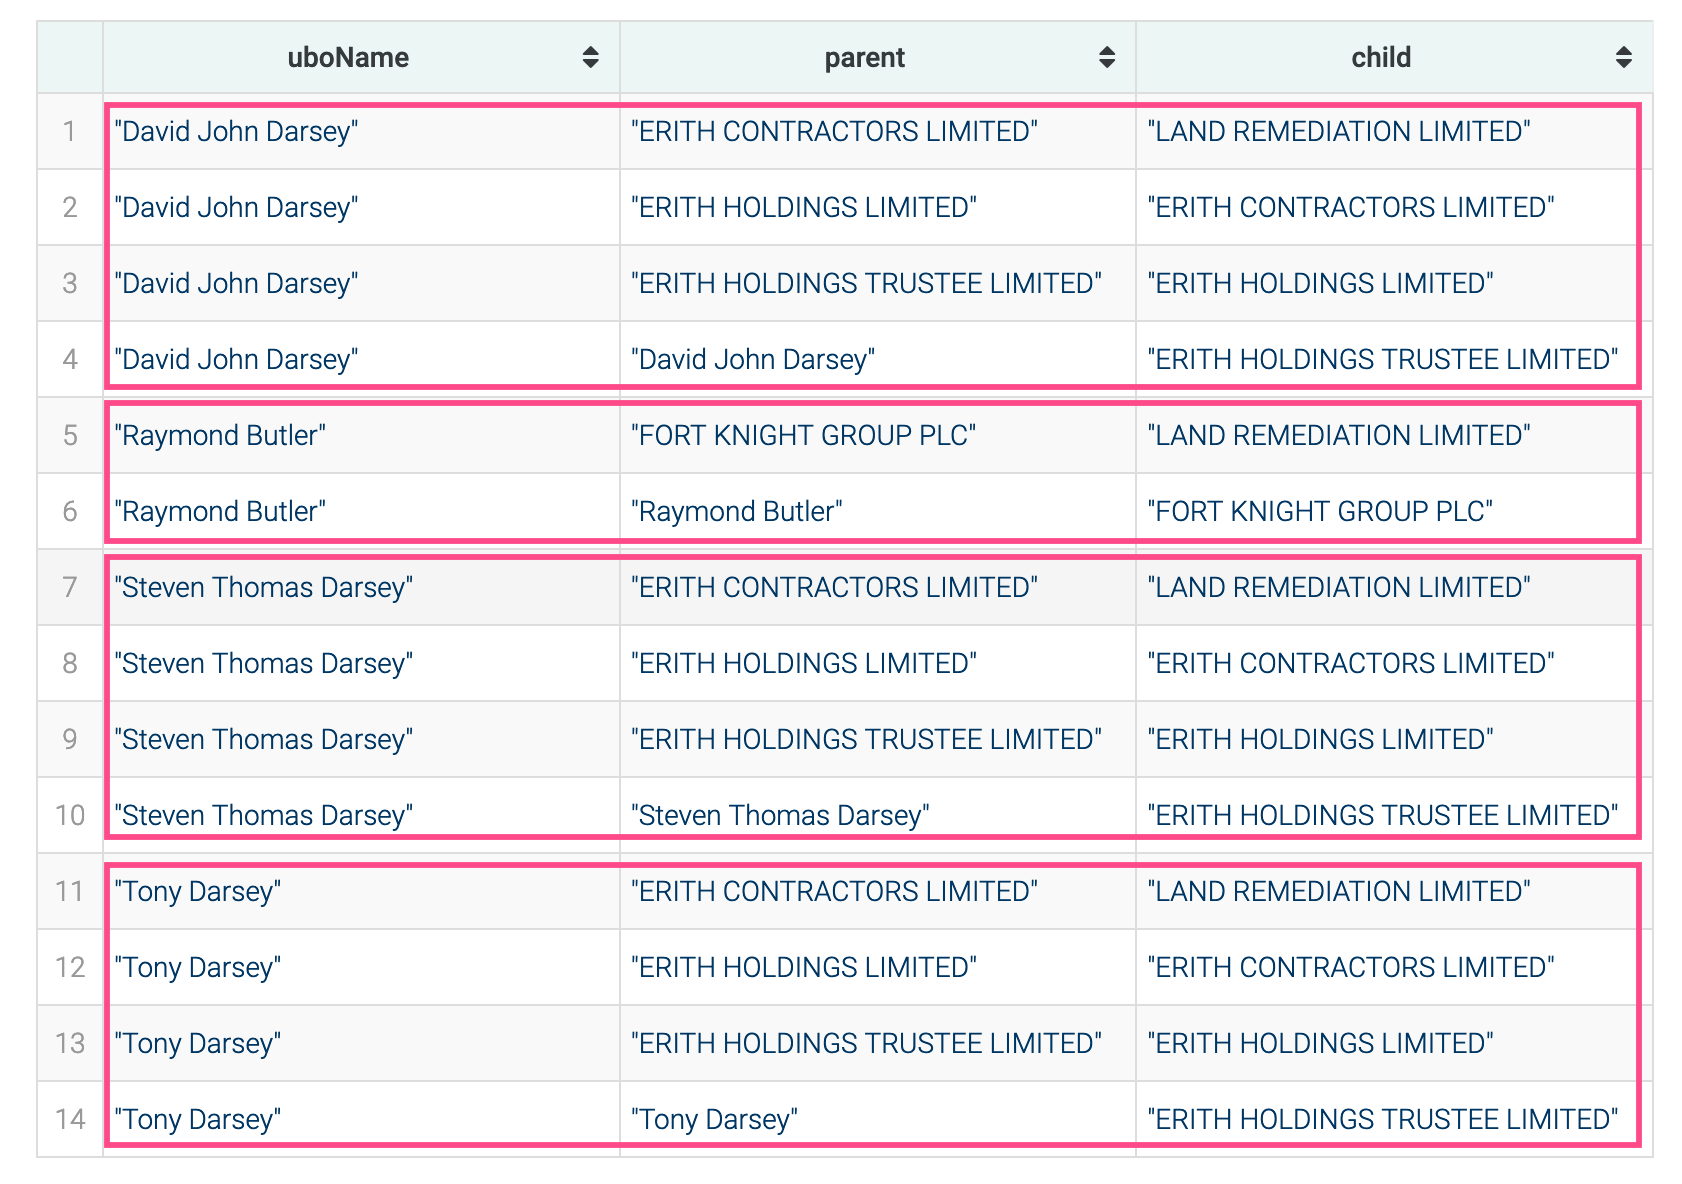The width and height of the screenshot is (1682, 1184).
Task: Click uboName "Raymond Butler" in row 6
Action: [220, 511]
